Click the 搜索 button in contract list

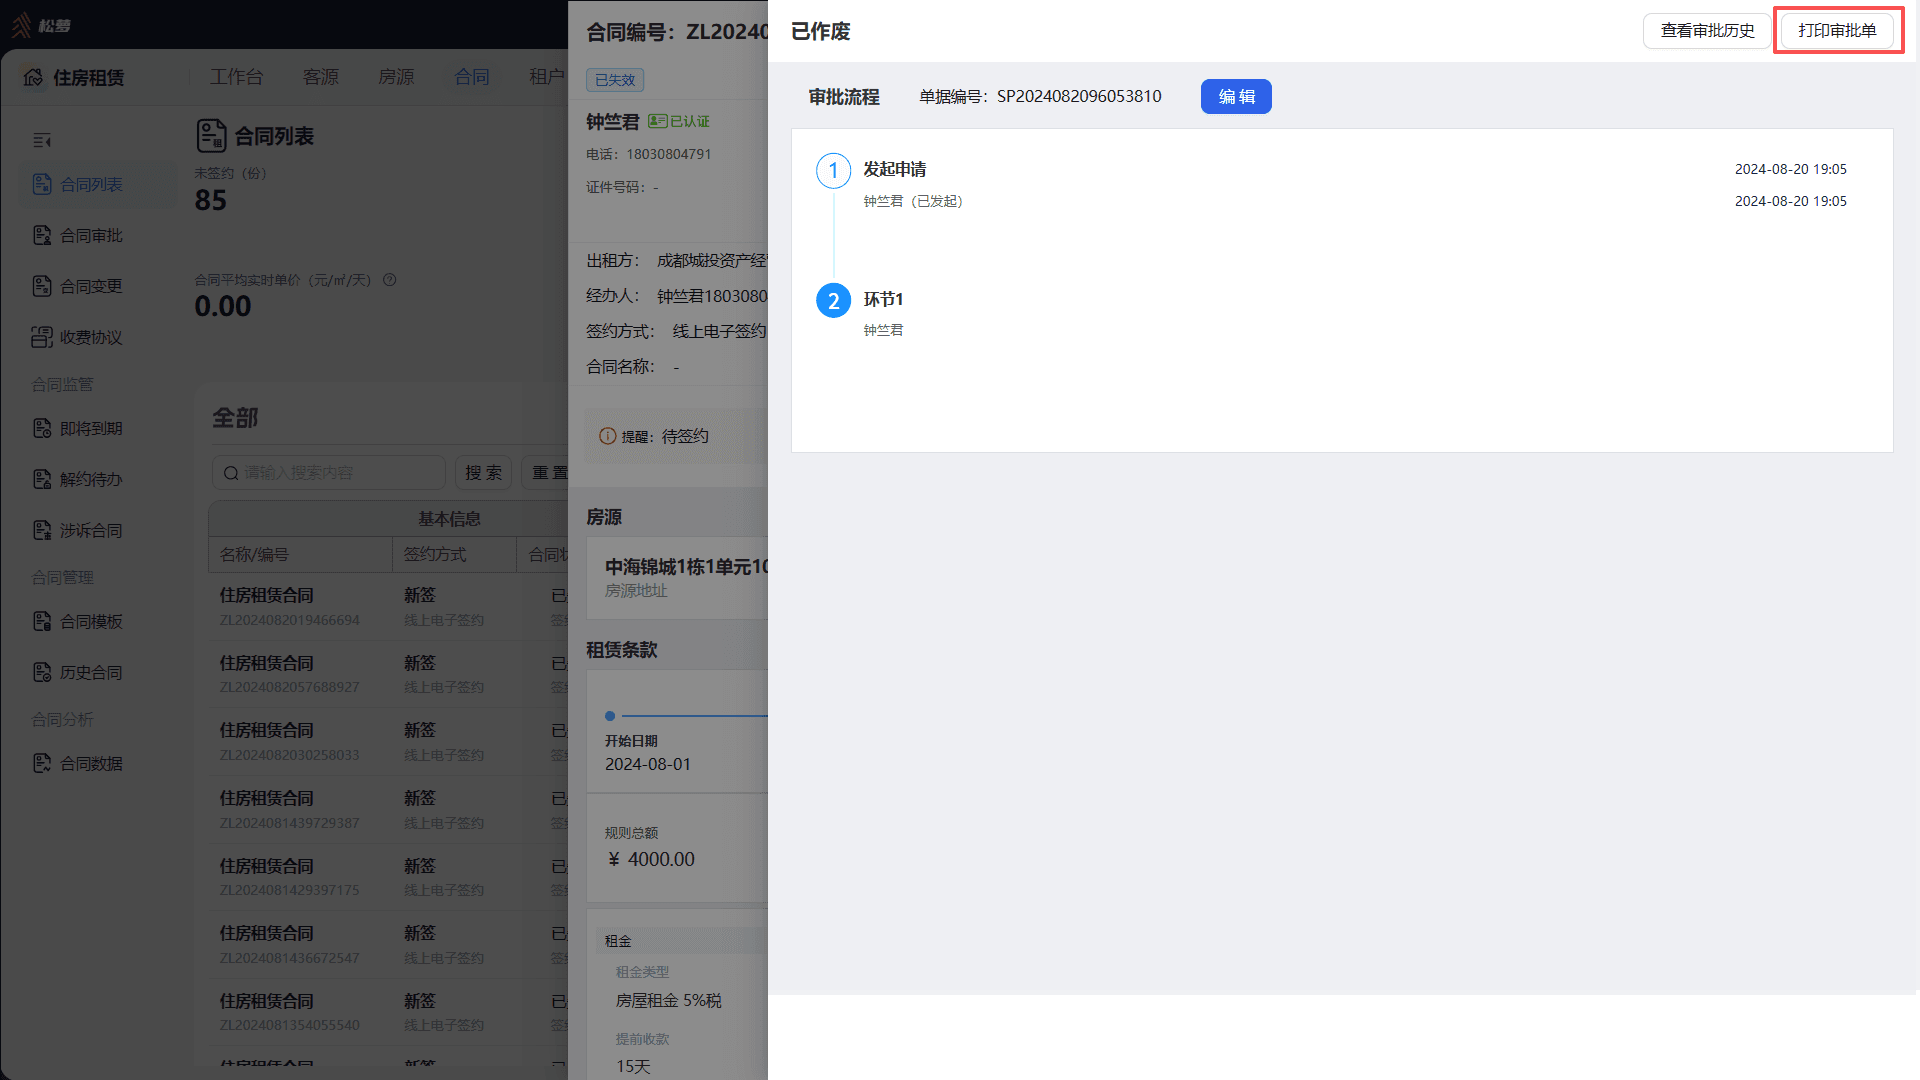pyautogui.click(x=483, y=473)
